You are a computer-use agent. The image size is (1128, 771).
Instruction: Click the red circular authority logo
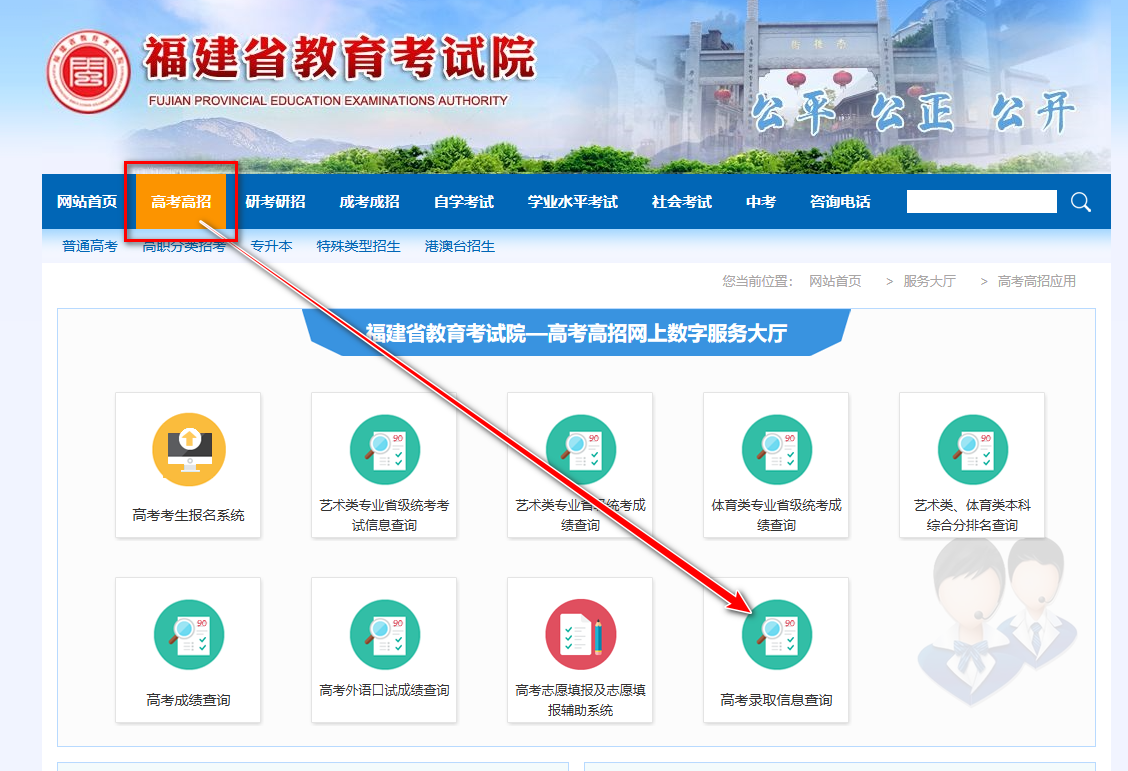[x=88, y=72]
